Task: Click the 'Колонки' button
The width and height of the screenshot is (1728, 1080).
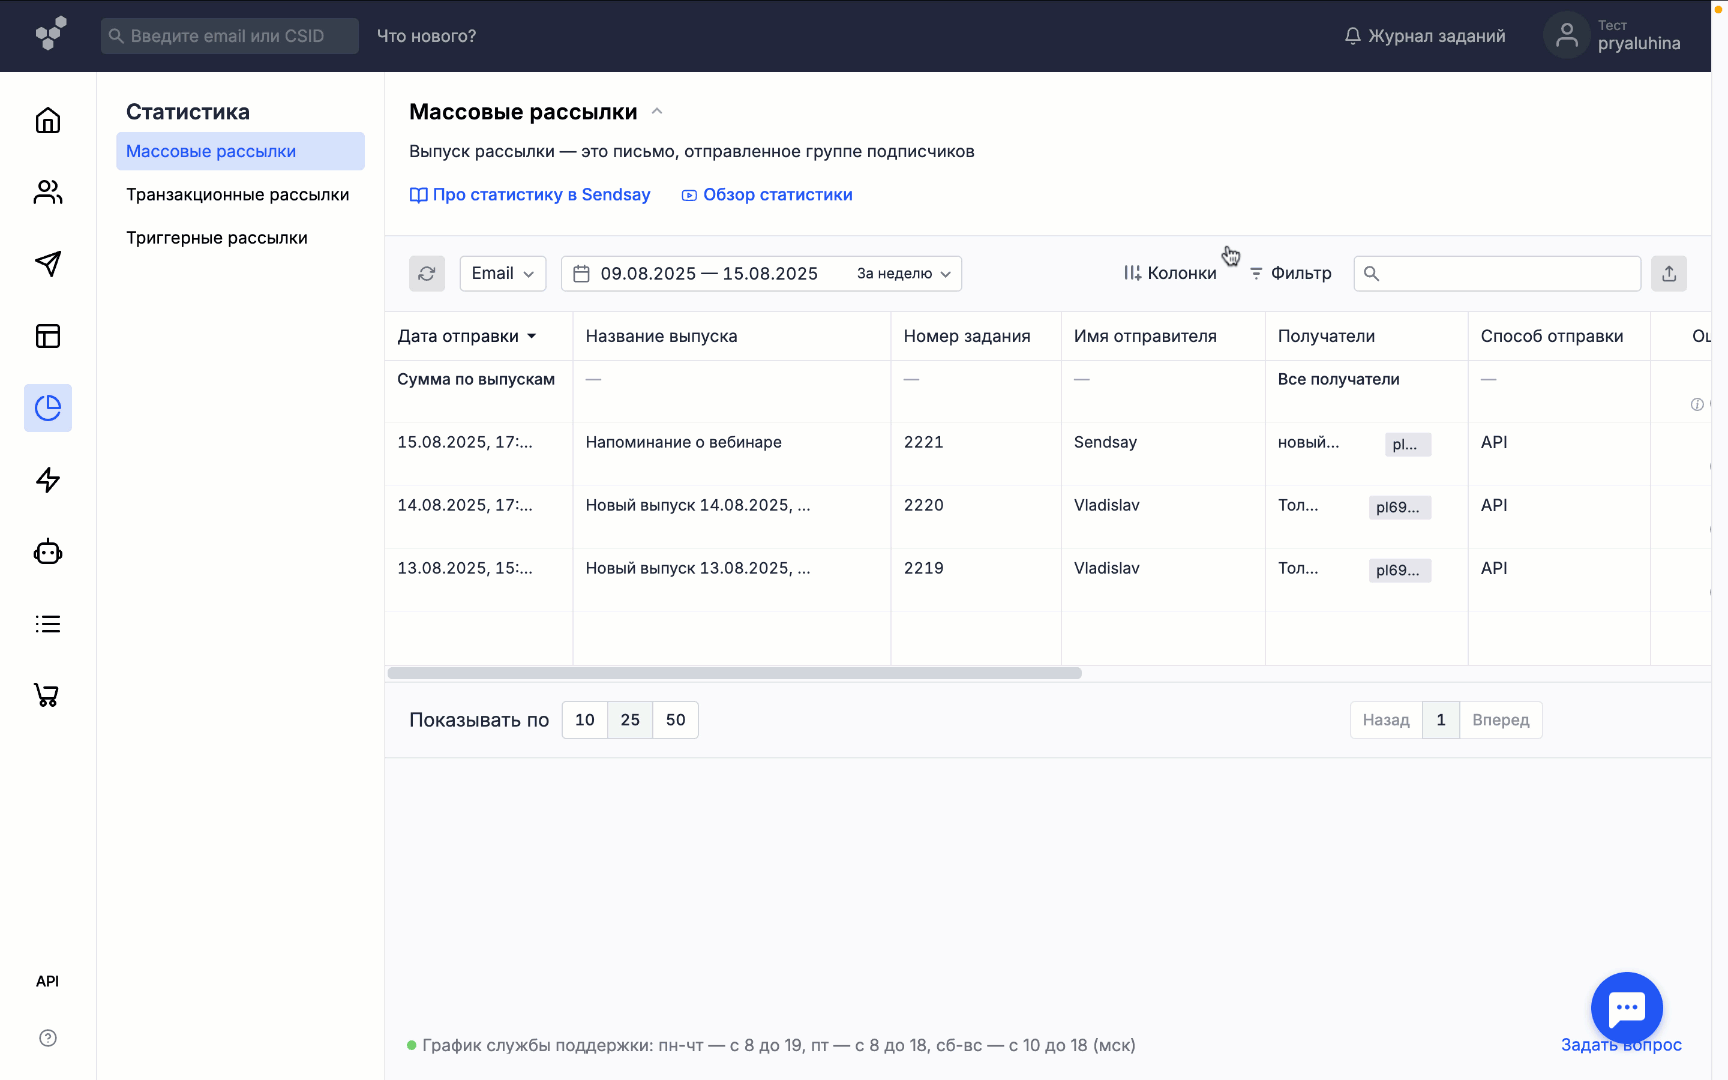Action: (x=1170, y=274)
